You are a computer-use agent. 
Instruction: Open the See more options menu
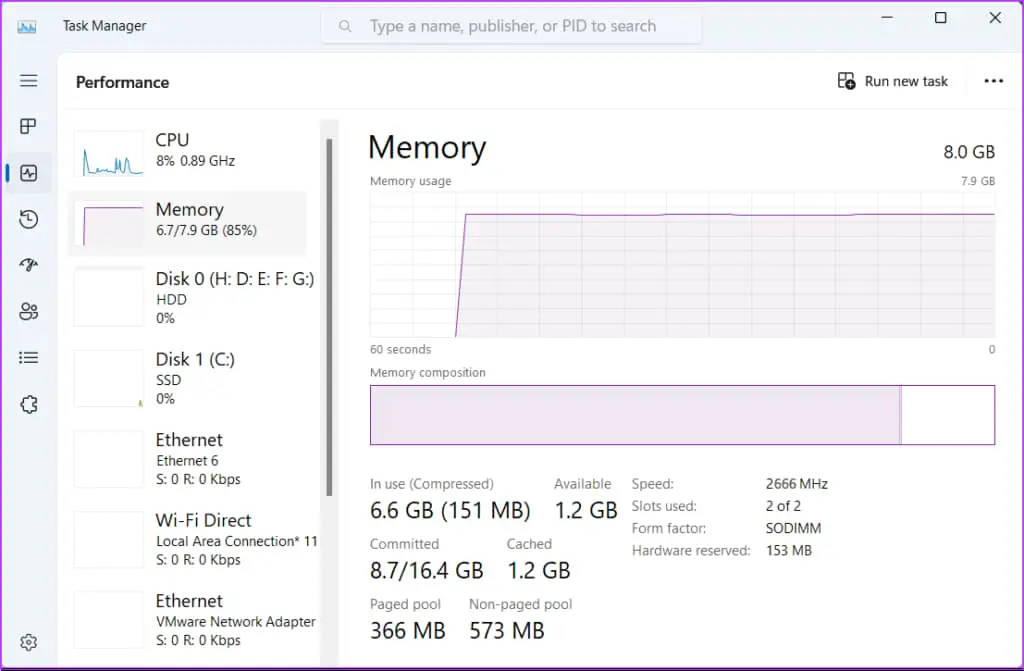[993, 81]
